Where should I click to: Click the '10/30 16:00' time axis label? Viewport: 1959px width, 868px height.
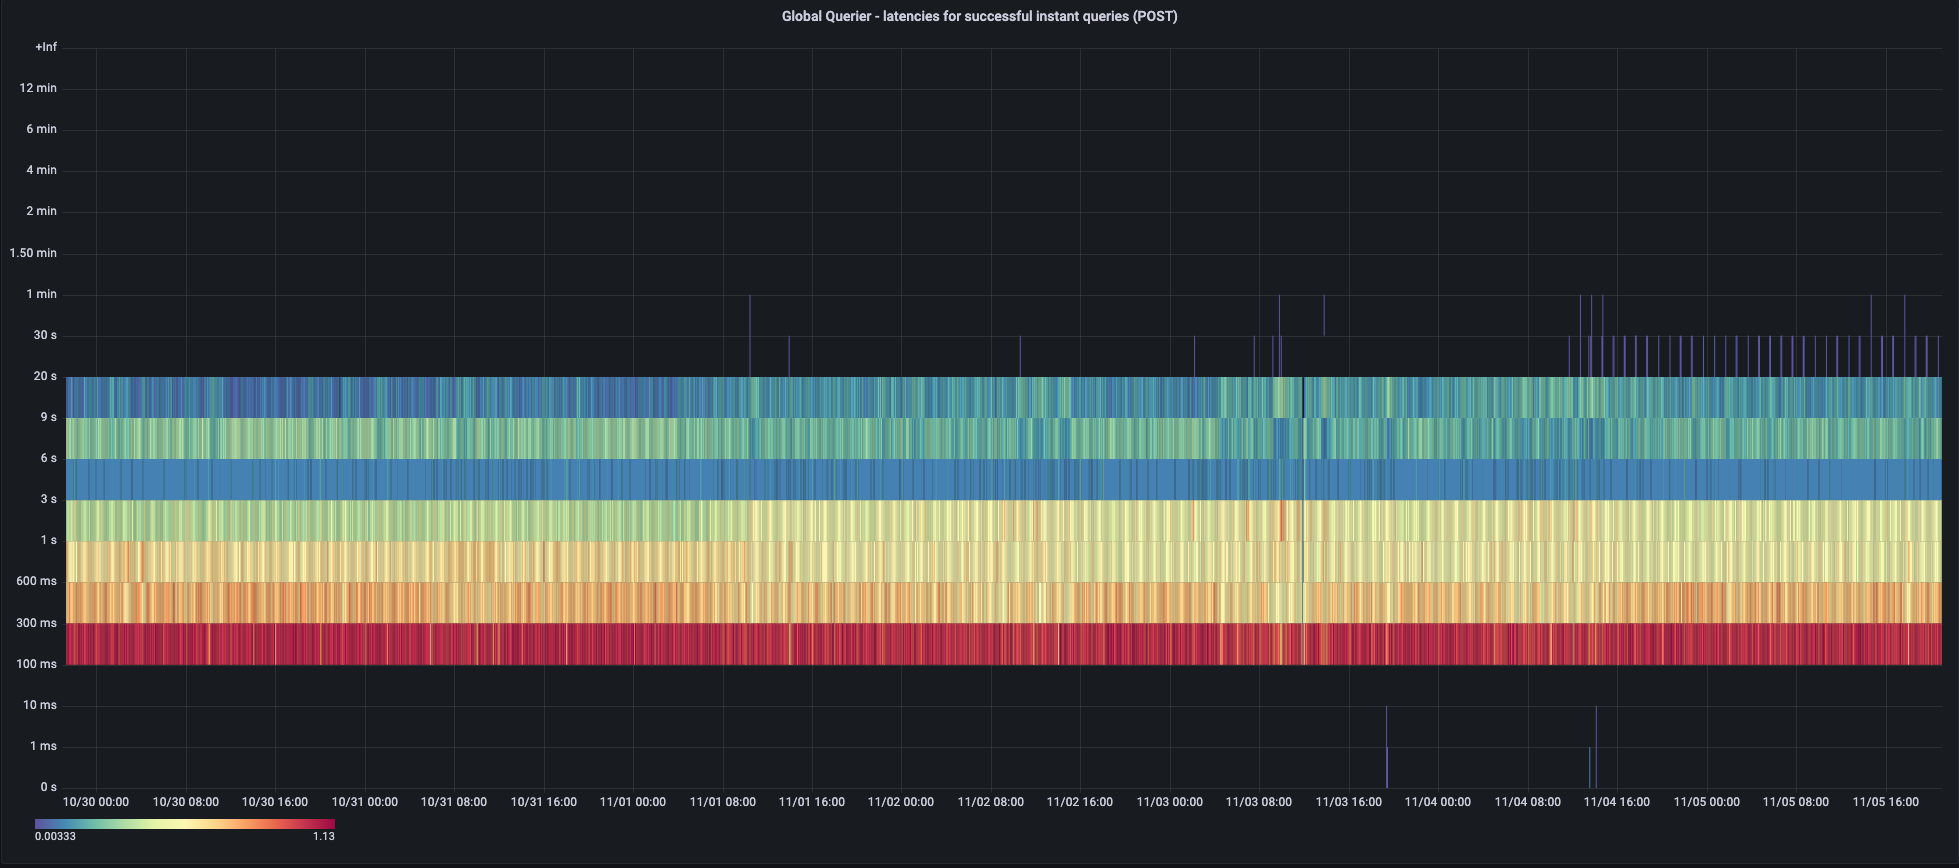275,802
